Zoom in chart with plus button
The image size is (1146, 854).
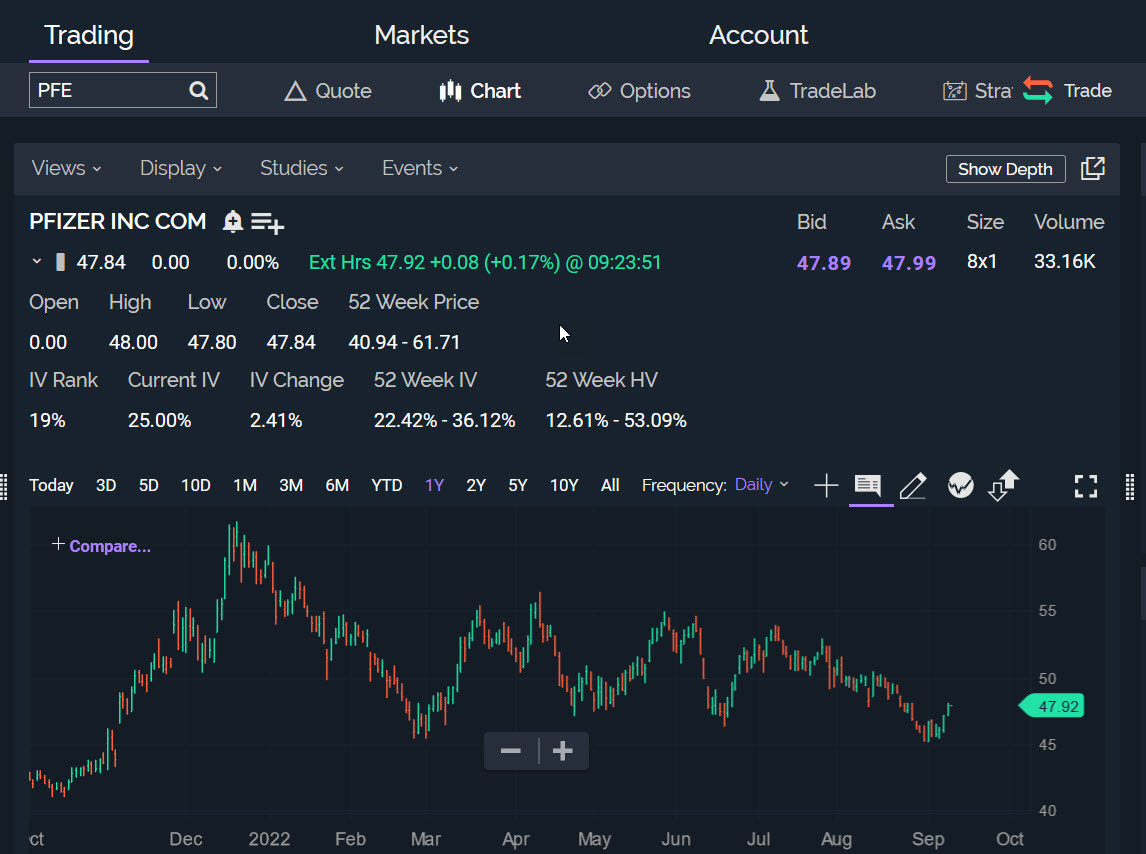pos(563,751)
